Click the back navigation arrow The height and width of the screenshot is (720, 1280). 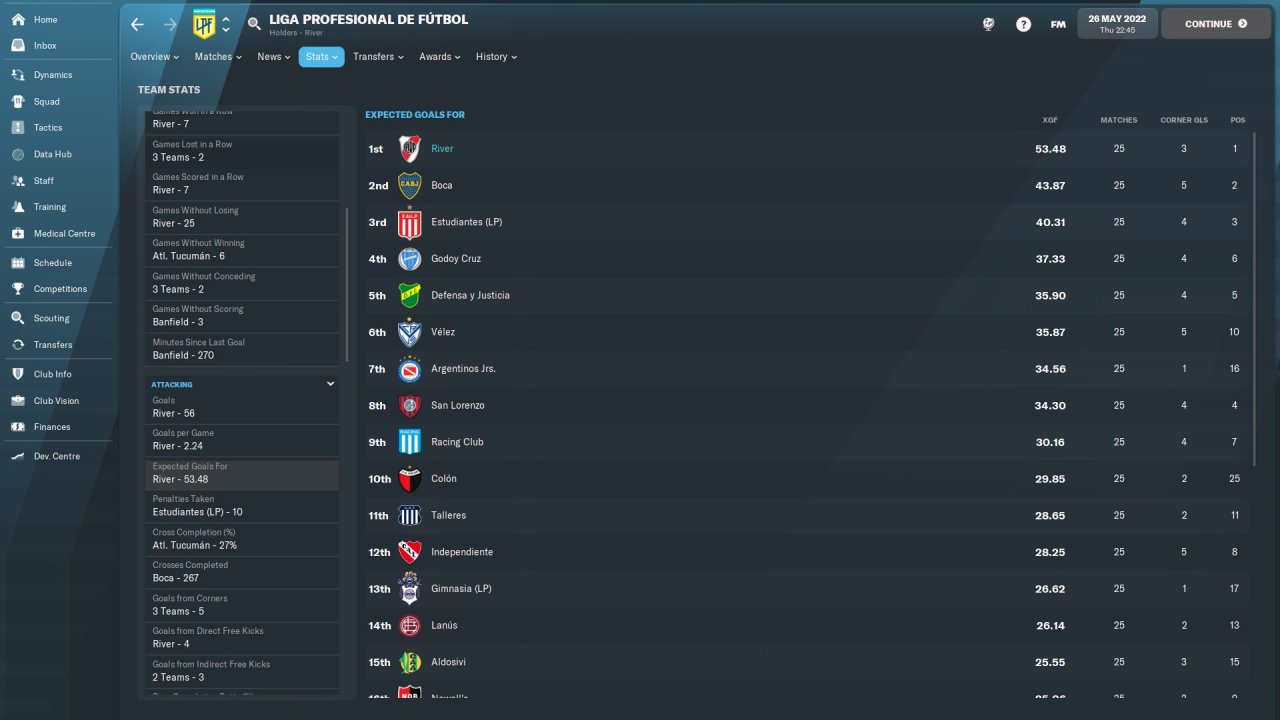coord(138,24)
